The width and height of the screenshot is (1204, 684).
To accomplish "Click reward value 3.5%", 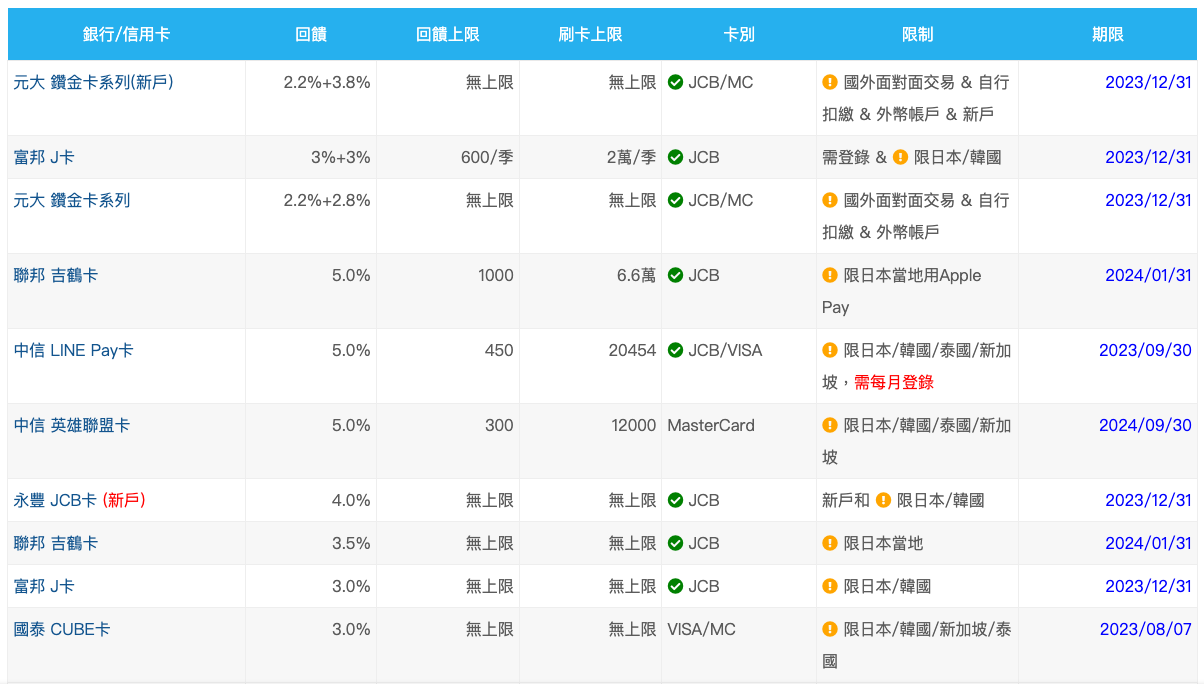I will pos(351,543).
